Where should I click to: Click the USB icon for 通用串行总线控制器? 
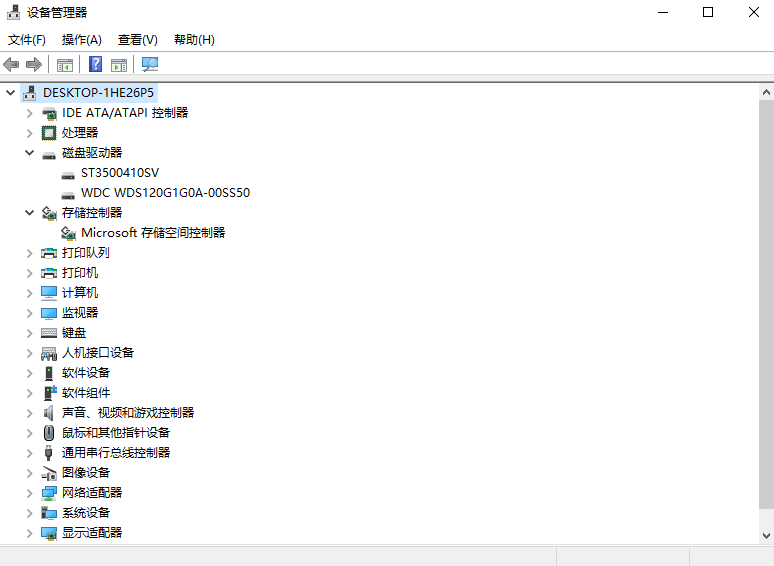click(x=48, y=453)
